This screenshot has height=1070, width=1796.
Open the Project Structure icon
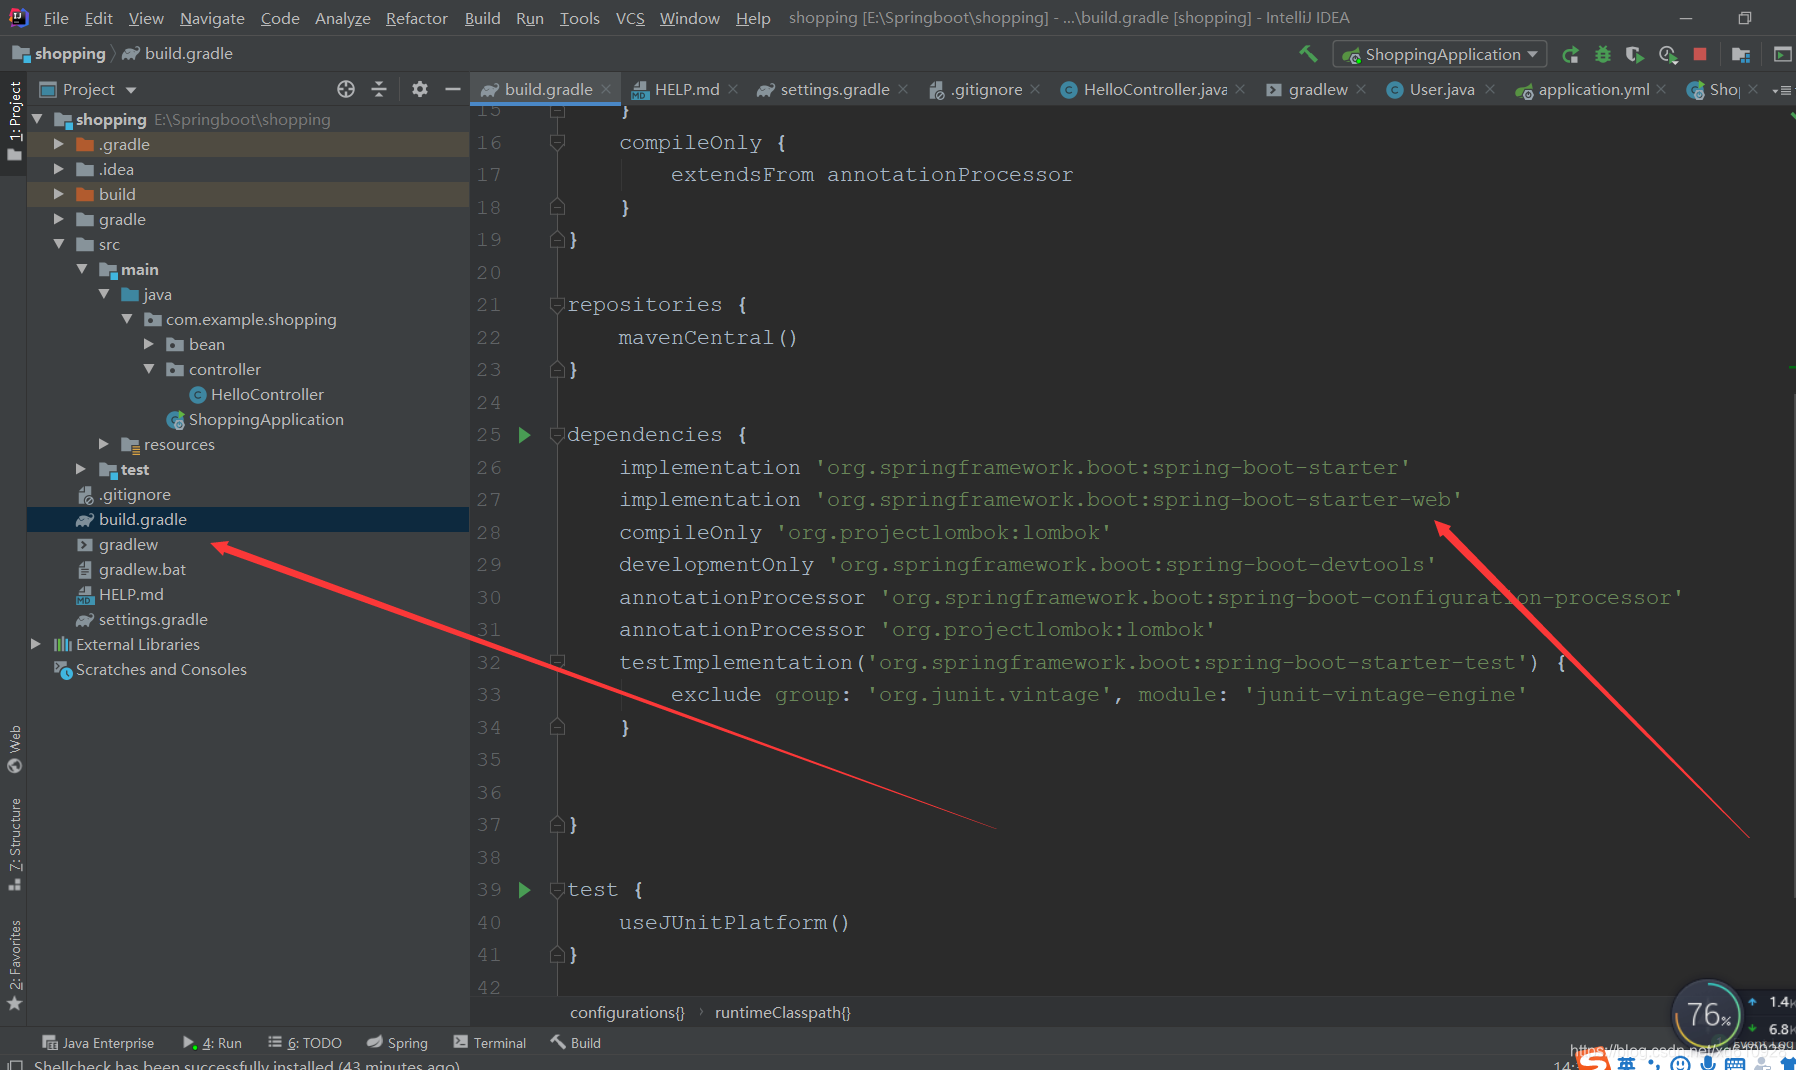click(x=1741, y=54)
